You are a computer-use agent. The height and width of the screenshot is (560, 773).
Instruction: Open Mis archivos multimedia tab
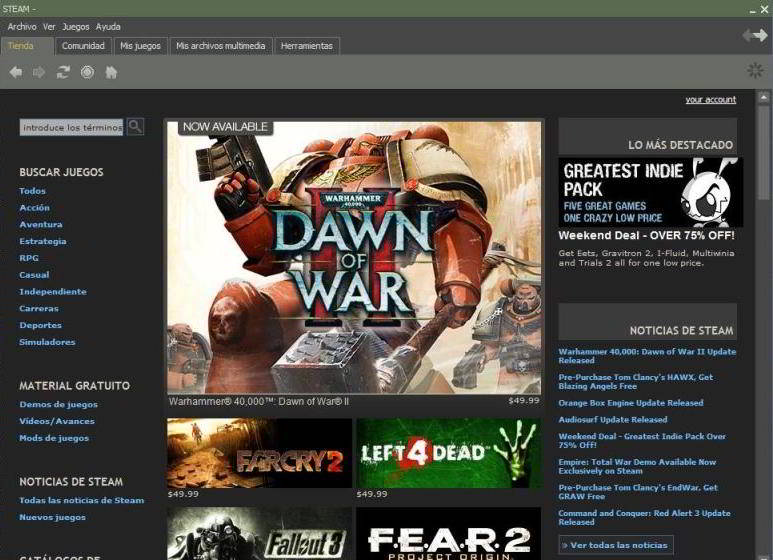pyautogui.click(x=220, y=46)
